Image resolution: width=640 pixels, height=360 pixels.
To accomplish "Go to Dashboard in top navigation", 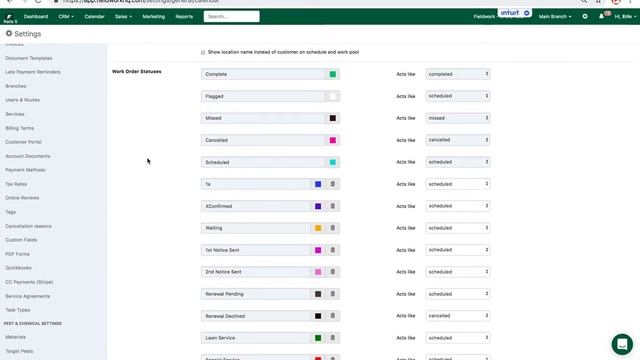I will click(36, 17).
